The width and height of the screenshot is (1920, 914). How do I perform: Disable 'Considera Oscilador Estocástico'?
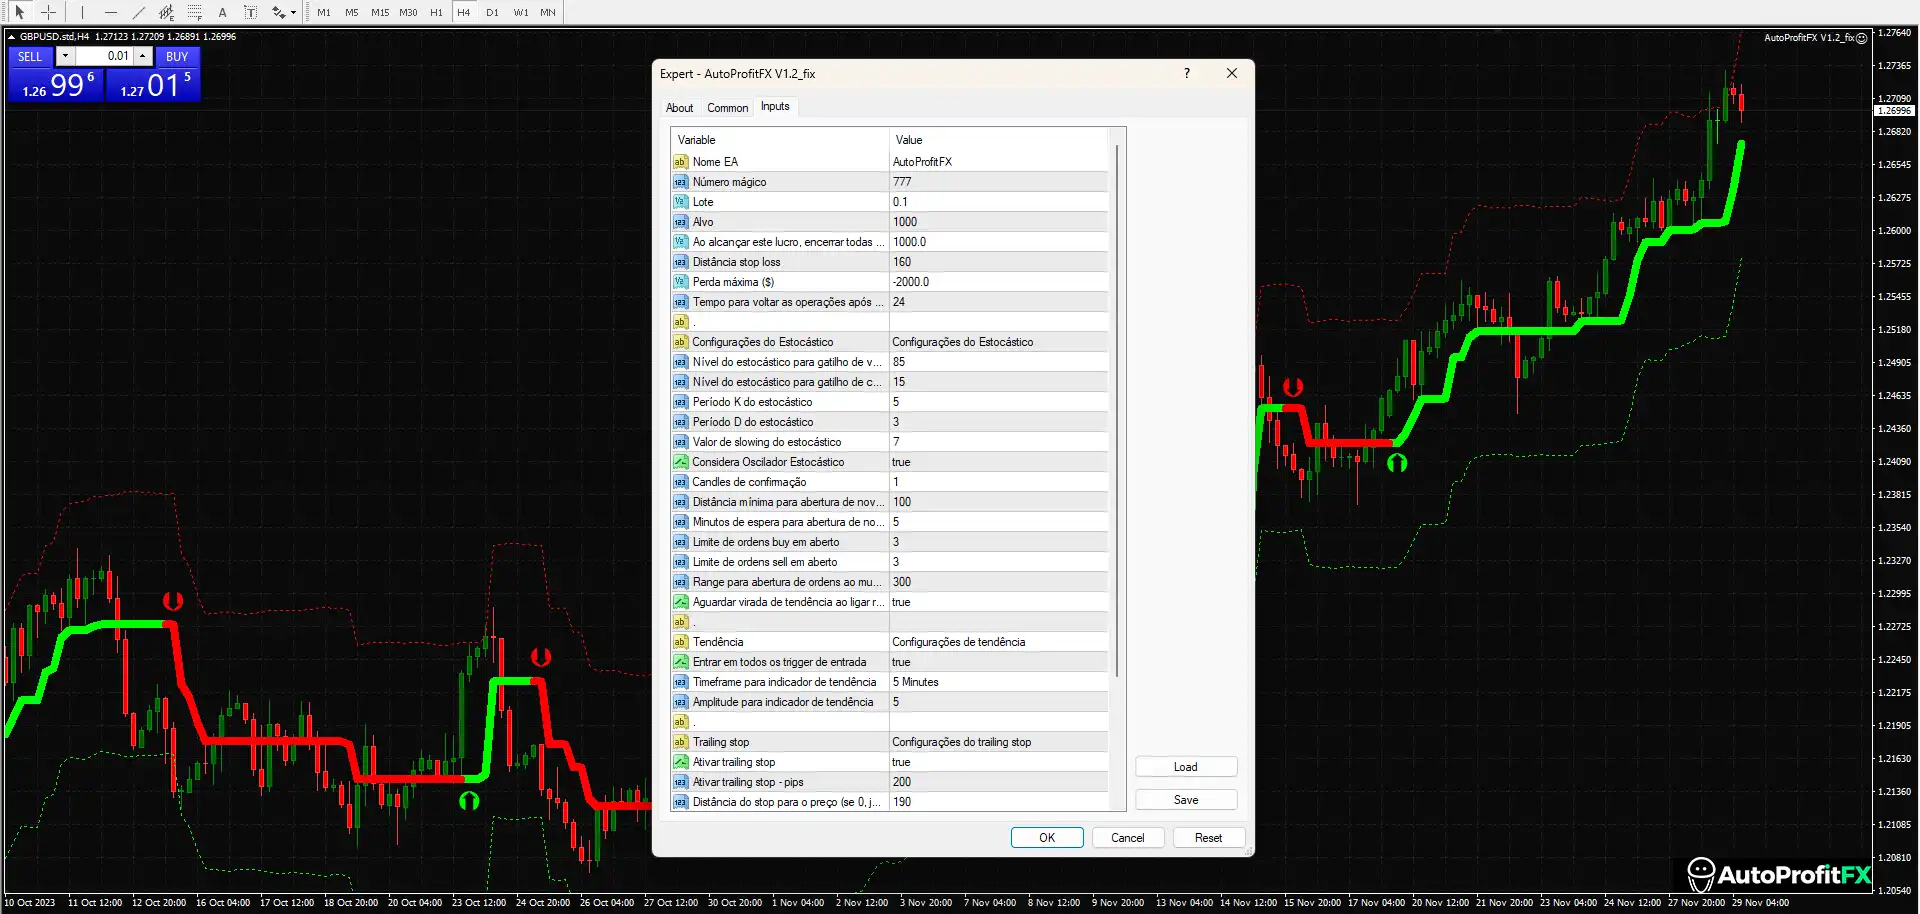coord(997,461)
